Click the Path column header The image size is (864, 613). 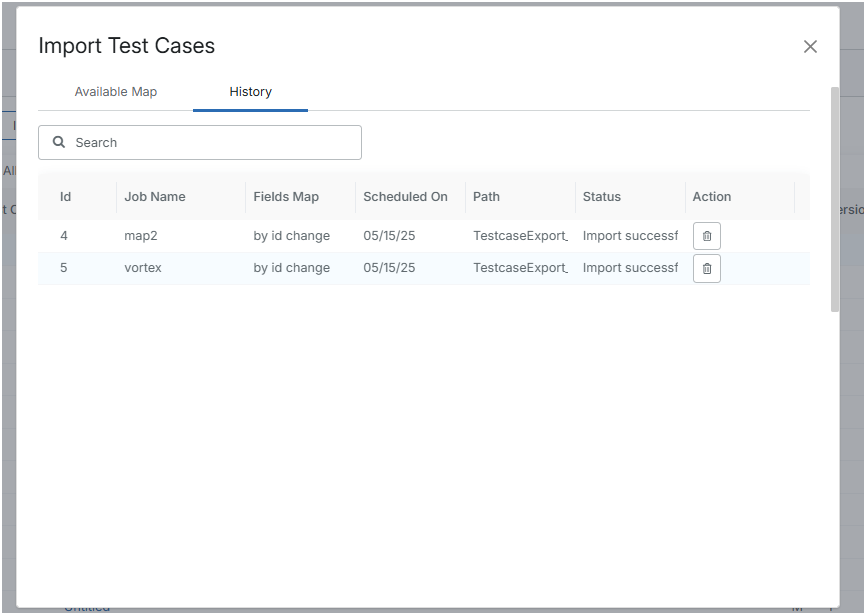pyautogui.click(x=486, y=196)
